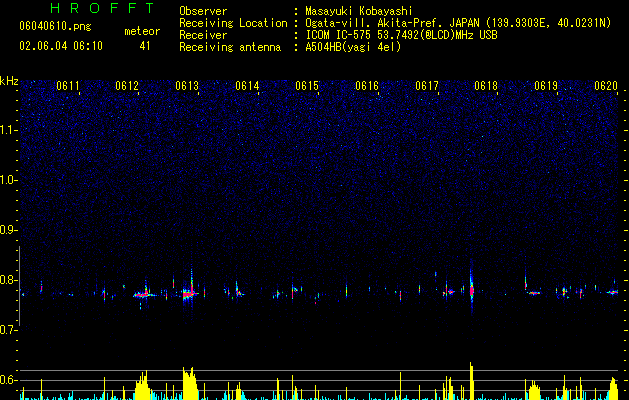Click the 0613 time marker

pyautogui.click(x=187, y=86)
